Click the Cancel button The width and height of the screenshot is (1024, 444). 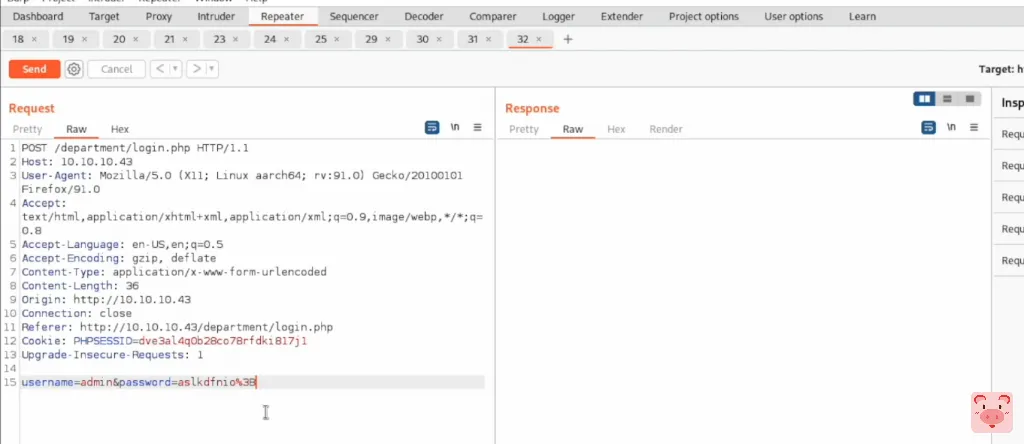pyautogui.click(x=116, y=69)
